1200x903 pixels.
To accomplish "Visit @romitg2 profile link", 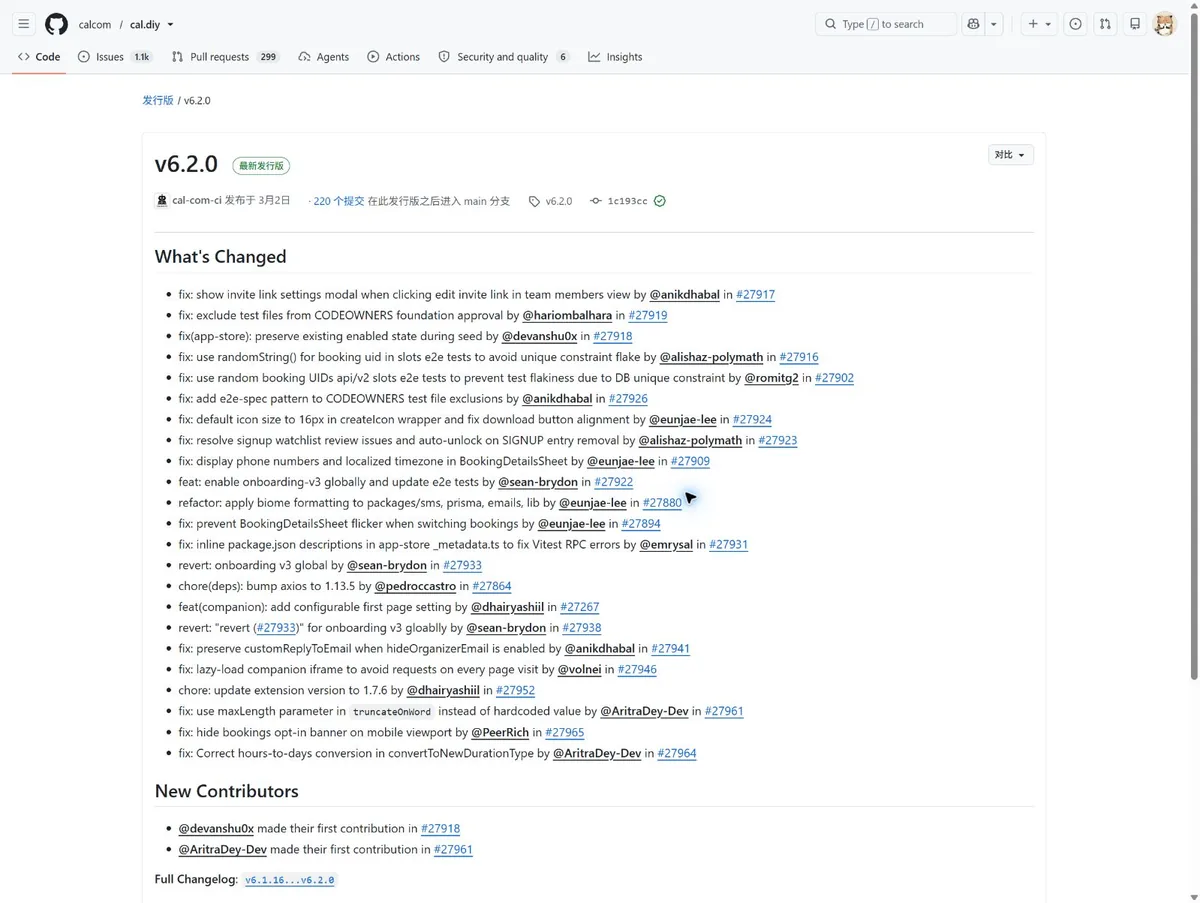I will (x=771, y=378).
